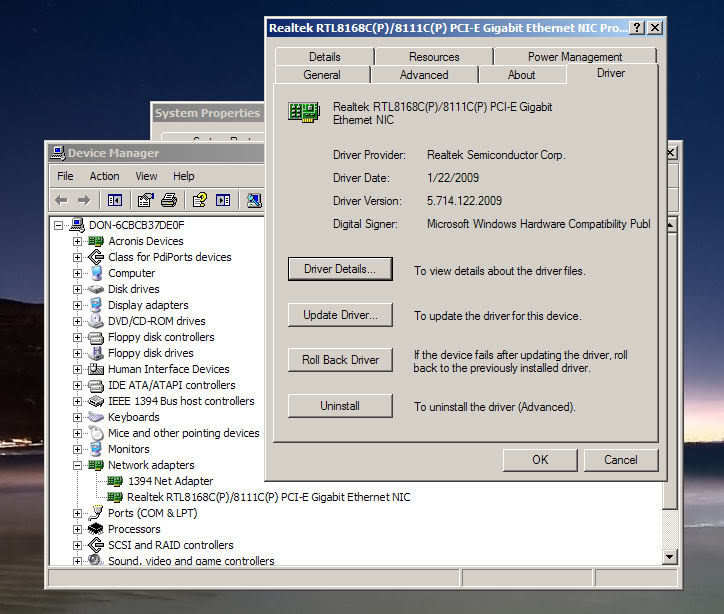Switch to the General tab
This screenshot has height=614, width=724.
pos(322,75)
